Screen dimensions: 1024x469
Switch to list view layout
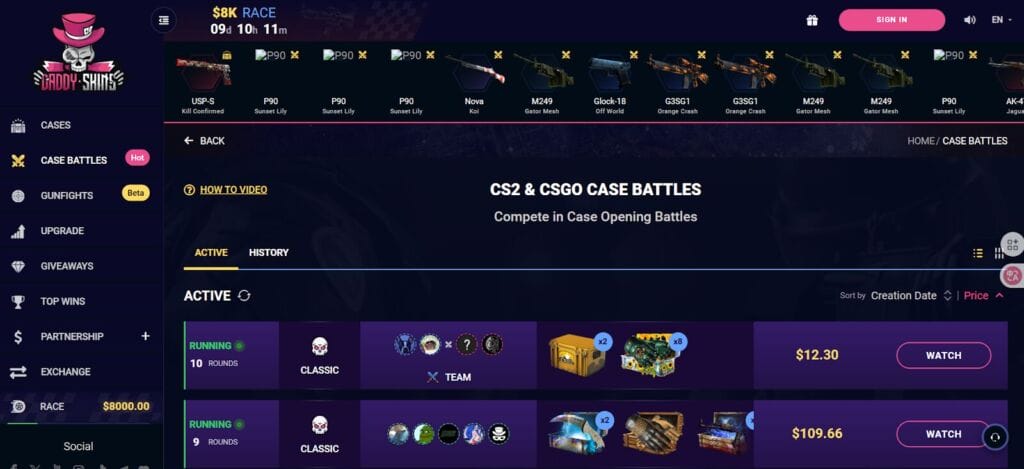click(x=978, y=253)
